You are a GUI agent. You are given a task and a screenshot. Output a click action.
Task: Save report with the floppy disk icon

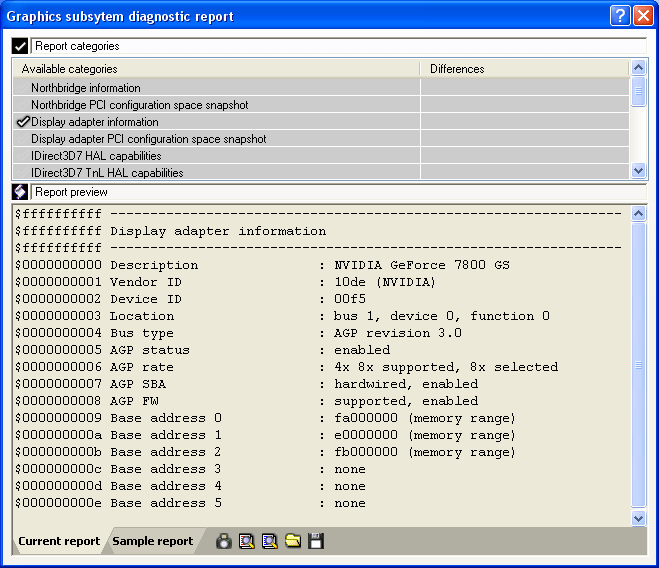point(316,541)
